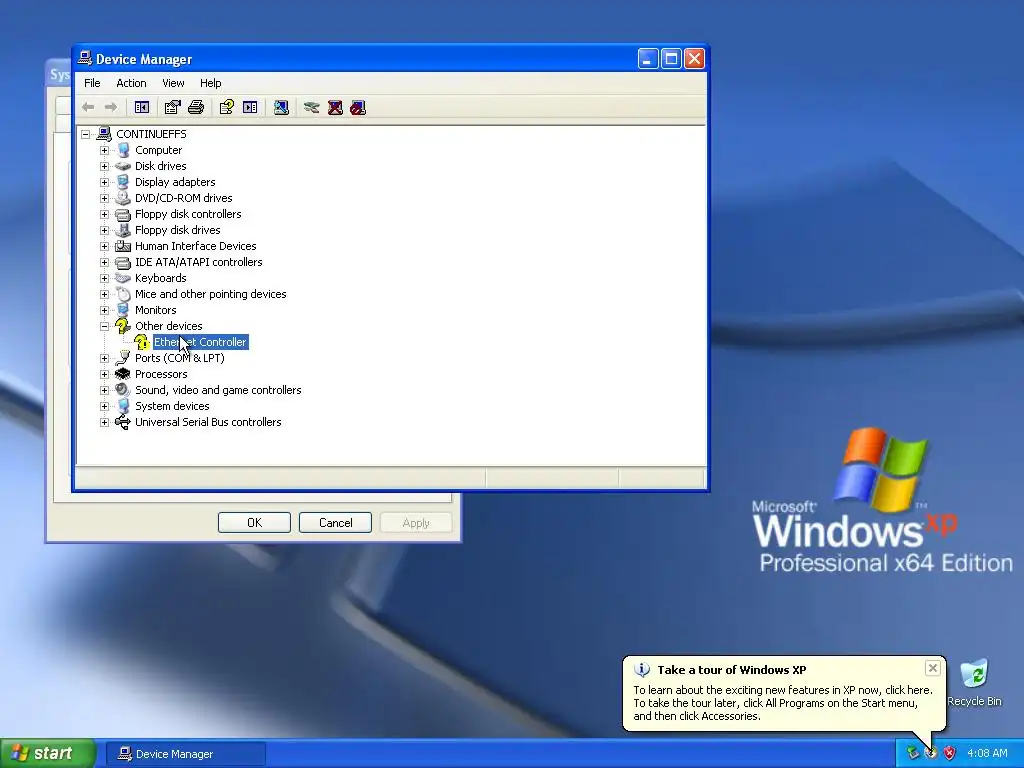Expand the System devices node
The image size is (1024, 768).
point(104,406)
